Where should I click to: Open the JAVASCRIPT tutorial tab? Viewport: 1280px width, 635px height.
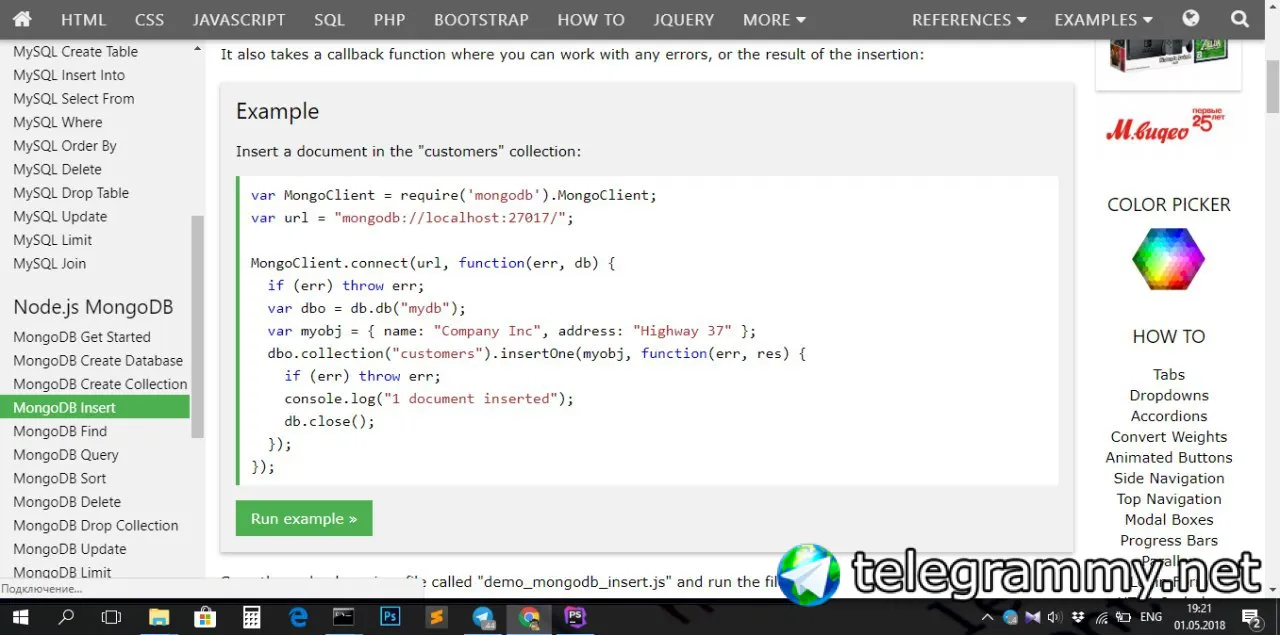[x=239, y=19]
